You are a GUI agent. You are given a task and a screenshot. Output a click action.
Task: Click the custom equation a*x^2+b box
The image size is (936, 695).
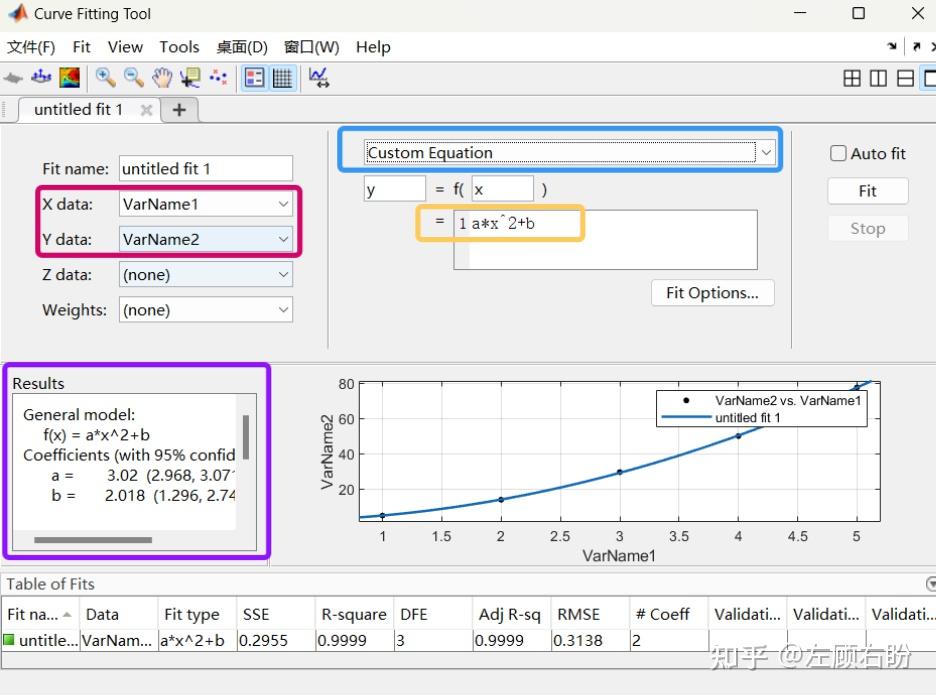coord(605,239)
